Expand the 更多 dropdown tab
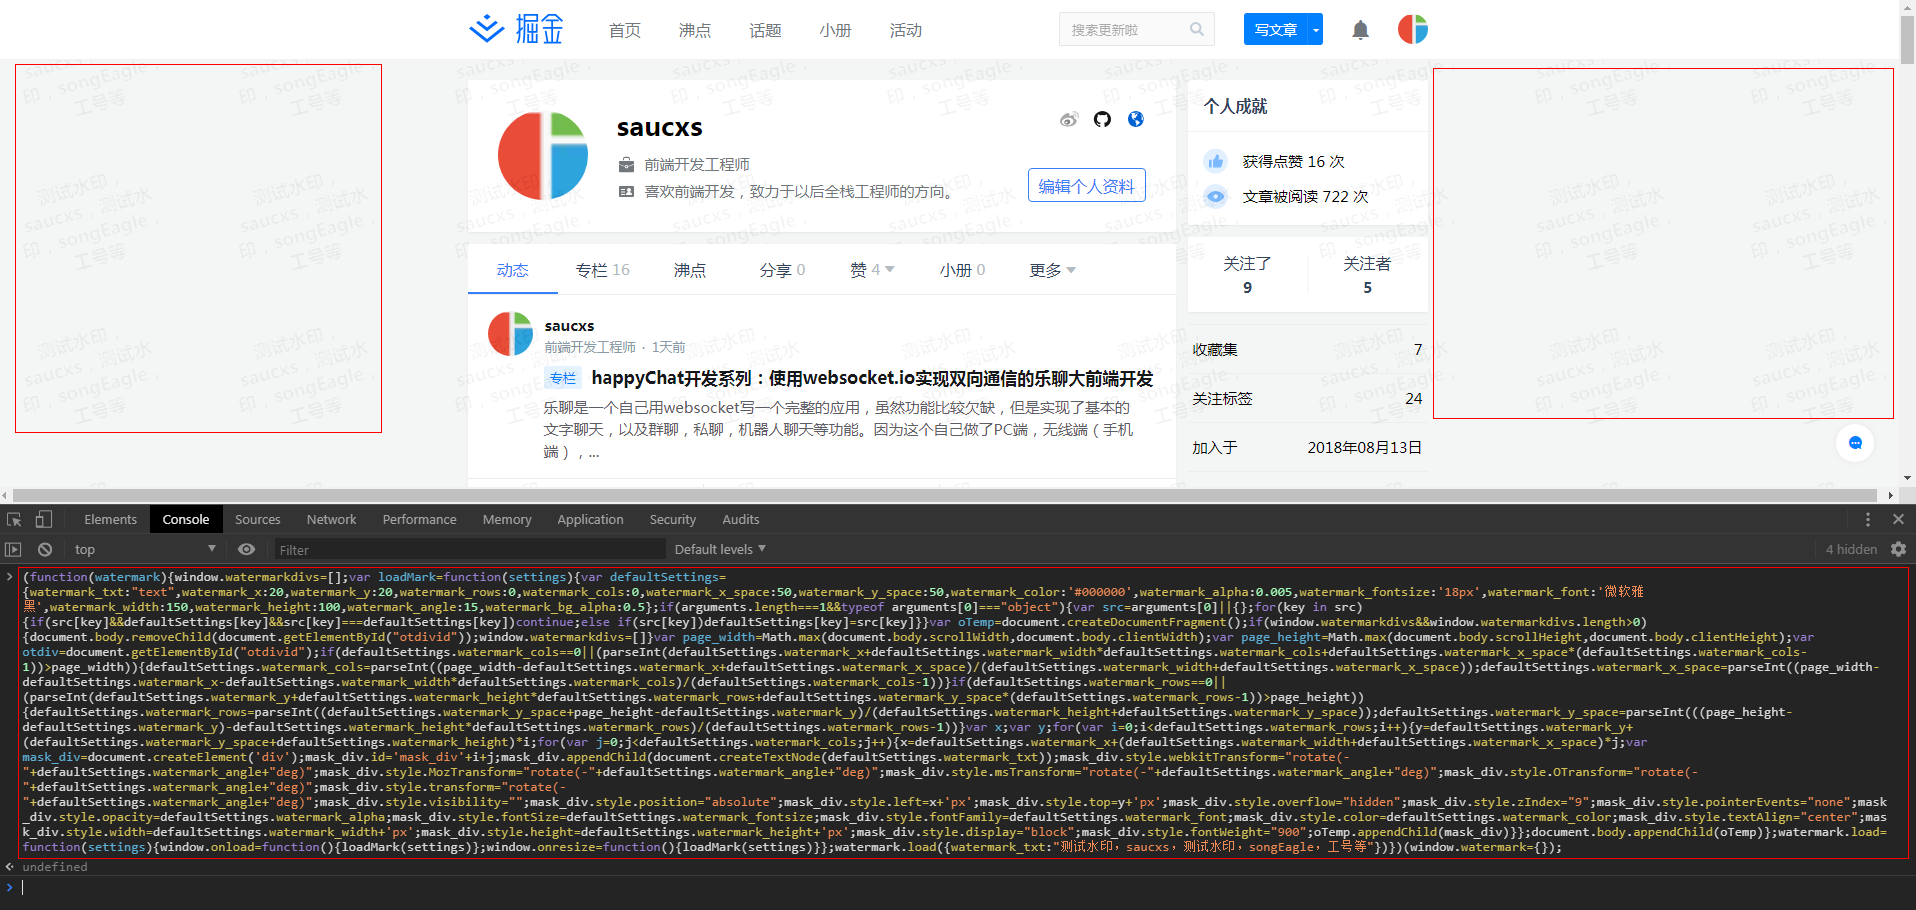This screenshot has height=910, width=1916. pos(1053,270)
